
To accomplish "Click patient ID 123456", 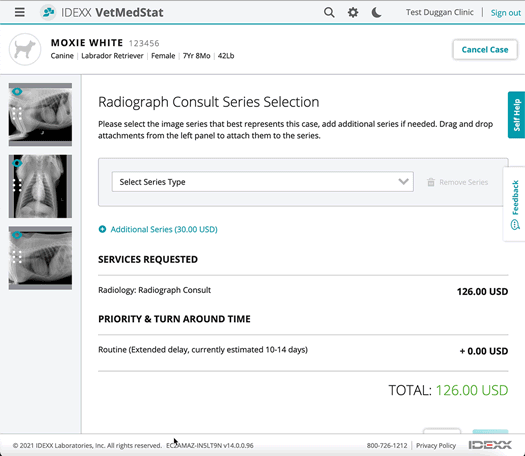I will click(x=144, y=44).
